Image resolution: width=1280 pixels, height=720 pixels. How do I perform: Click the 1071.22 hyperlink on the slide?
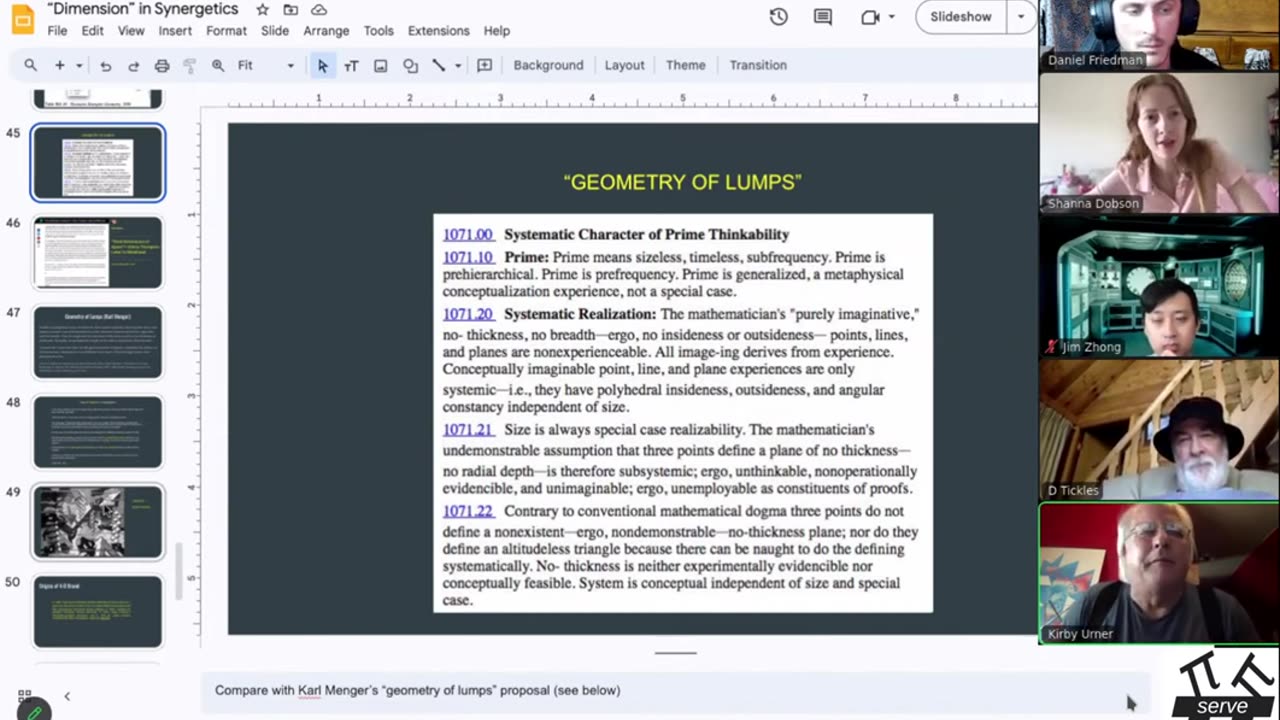point(468,511)
